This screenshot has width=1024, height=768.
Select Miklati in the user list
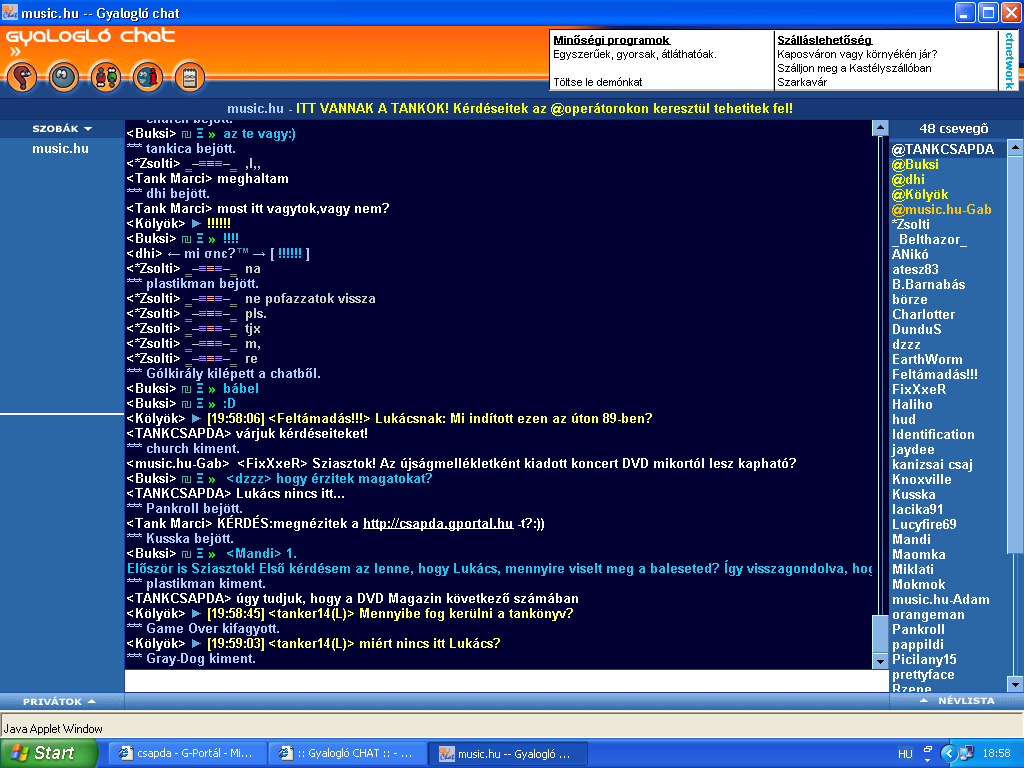(x=913, y=570)
